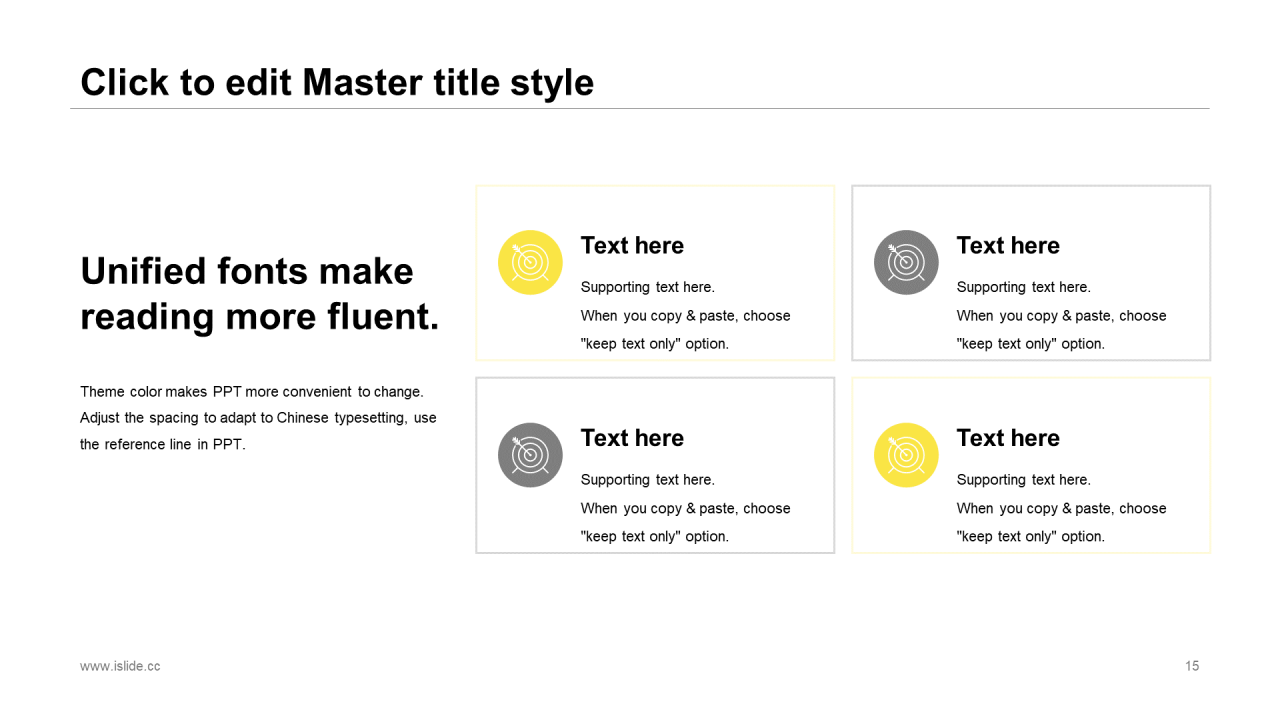Select "Text here" heading in the bottom-right card
Image resolution: width=1280 pixels, height=720 pixels.
[x=1008, y=438]
